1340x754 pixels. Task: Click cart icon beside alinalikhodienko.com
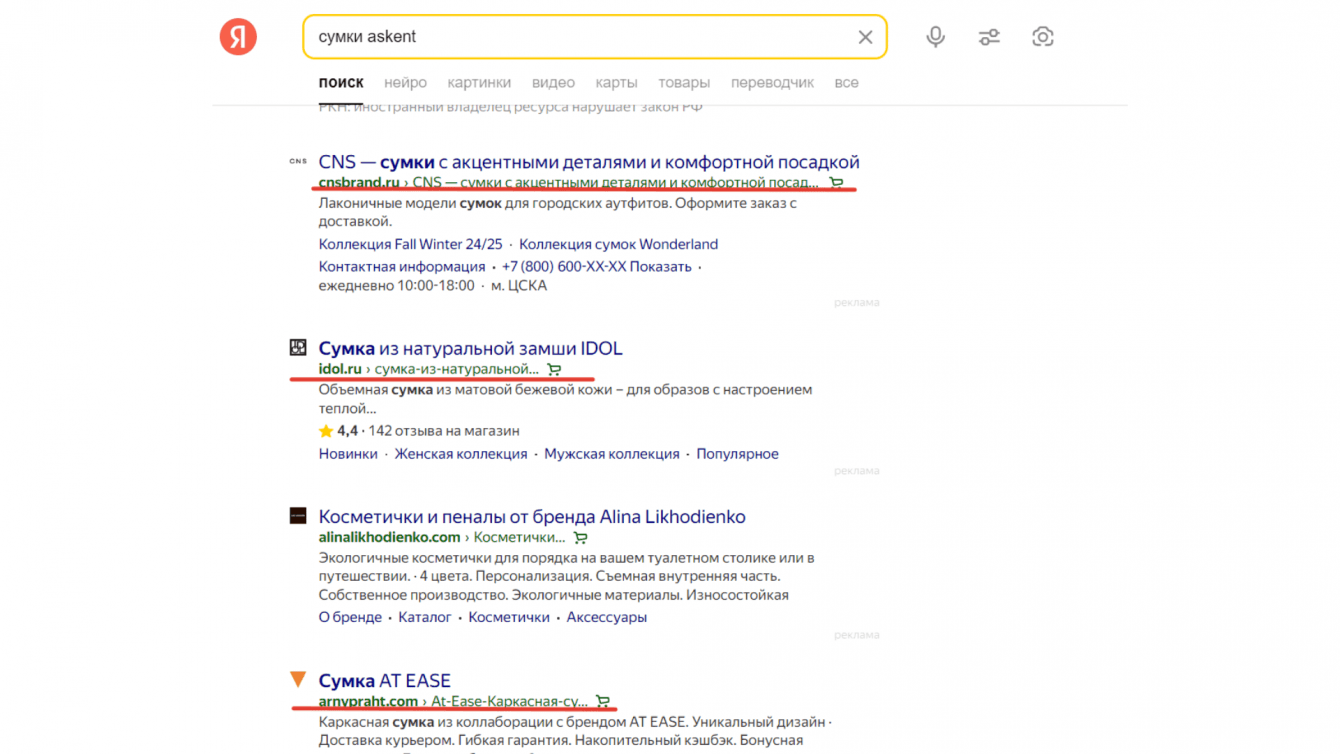[x=580, y=538]
